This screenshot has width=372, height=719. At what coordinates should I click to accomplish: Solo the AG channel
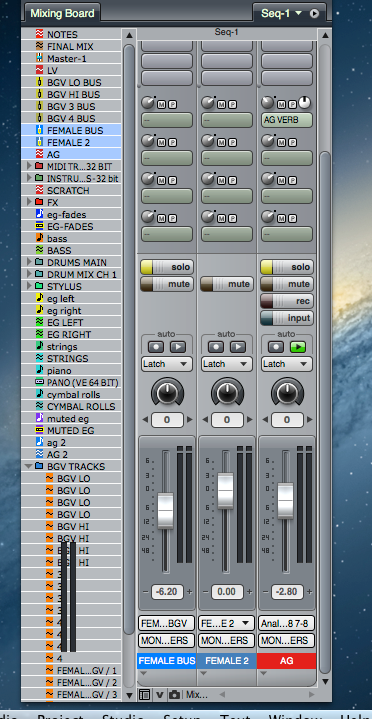pos(287,267)
